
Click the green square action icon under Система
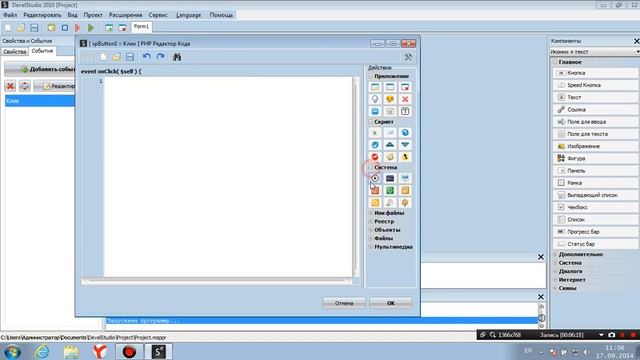[390, 190]
